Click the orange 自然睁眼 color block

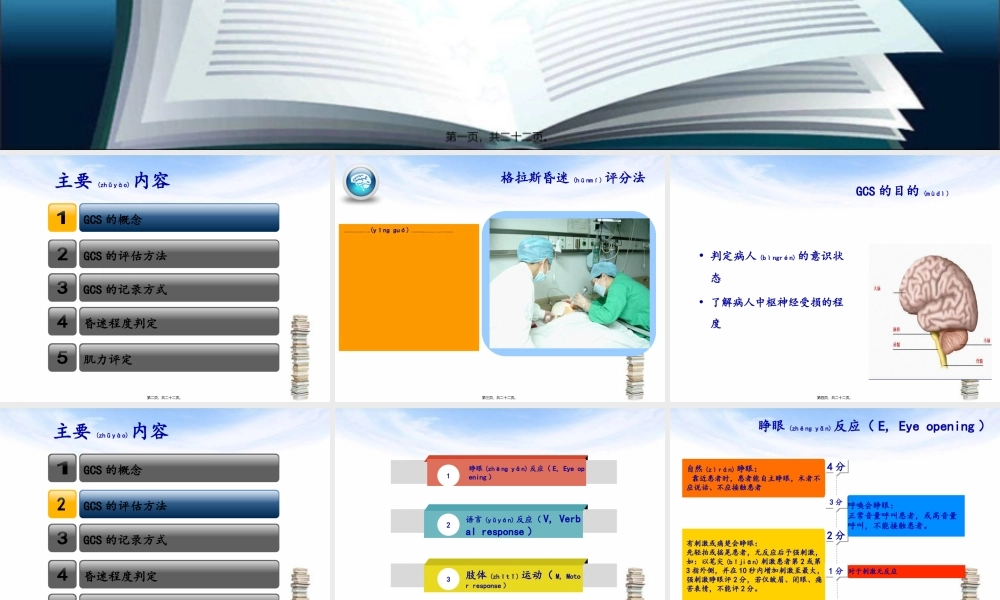pyautogui.click(x=753, y=475)
